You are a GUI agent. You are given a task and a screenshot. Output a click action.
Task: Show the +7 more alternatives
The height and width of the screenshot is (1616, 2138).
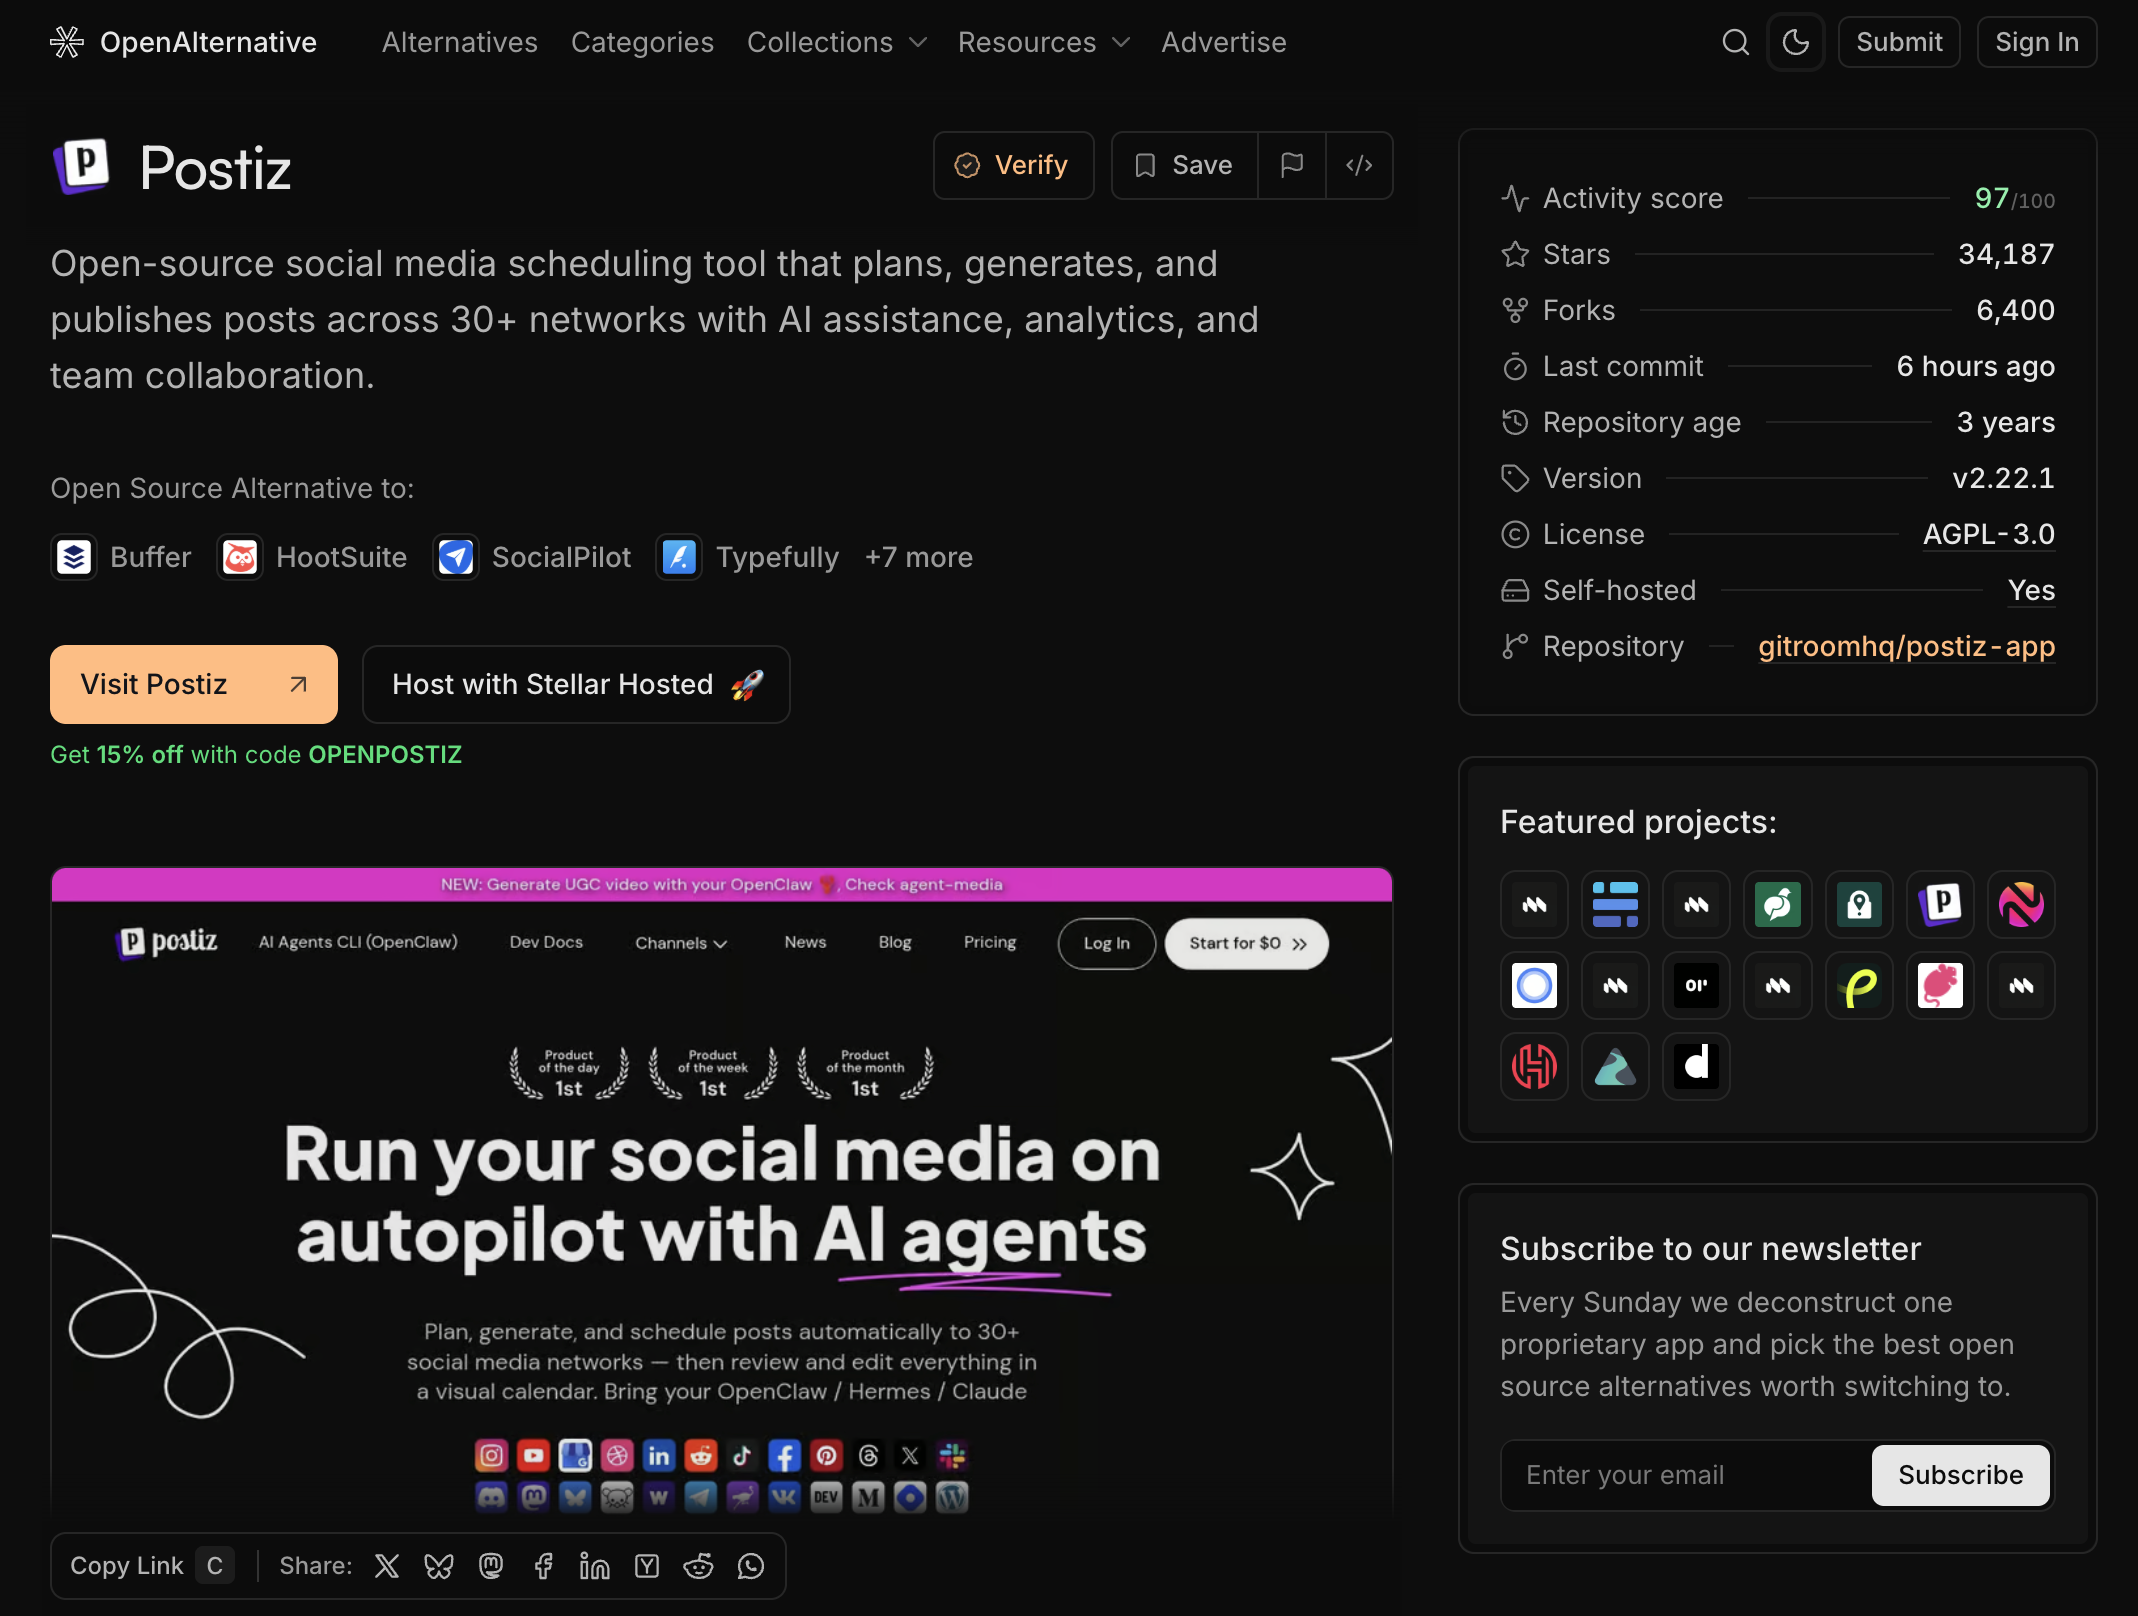click(x=918, y=557)
